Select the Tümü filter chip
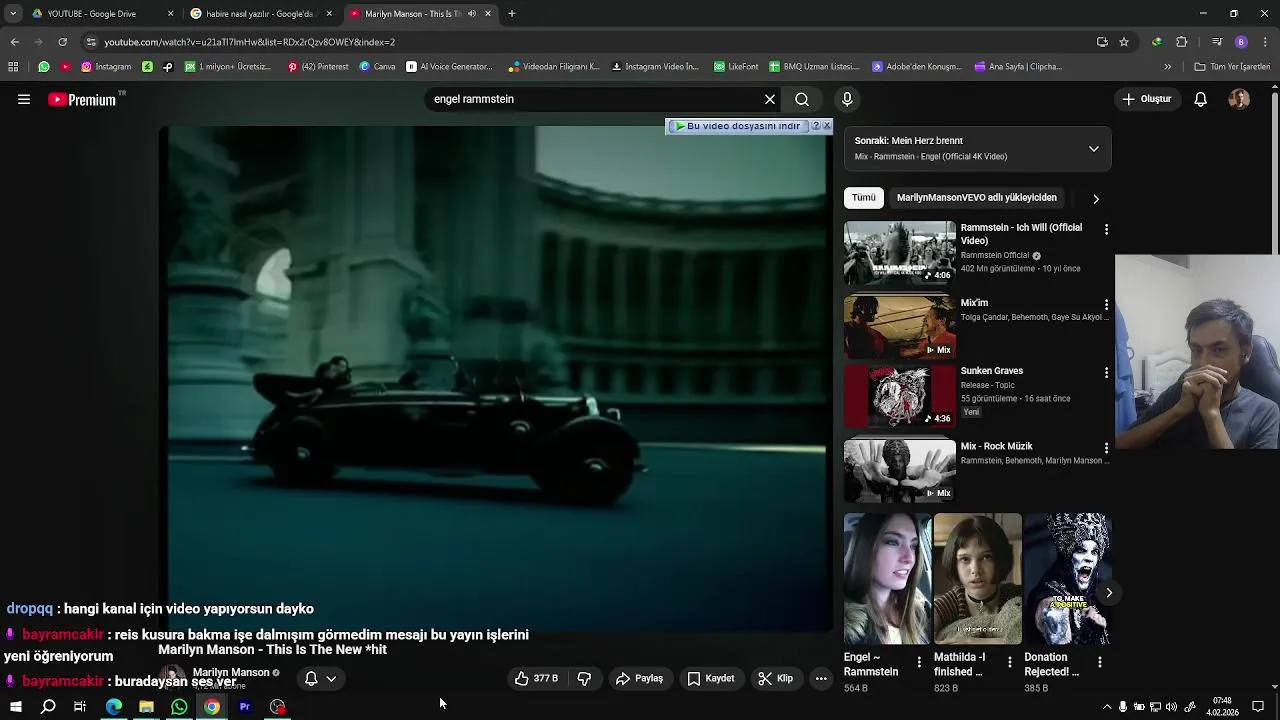The width and height of the screenshot is (1280, 720). (864, 198)
